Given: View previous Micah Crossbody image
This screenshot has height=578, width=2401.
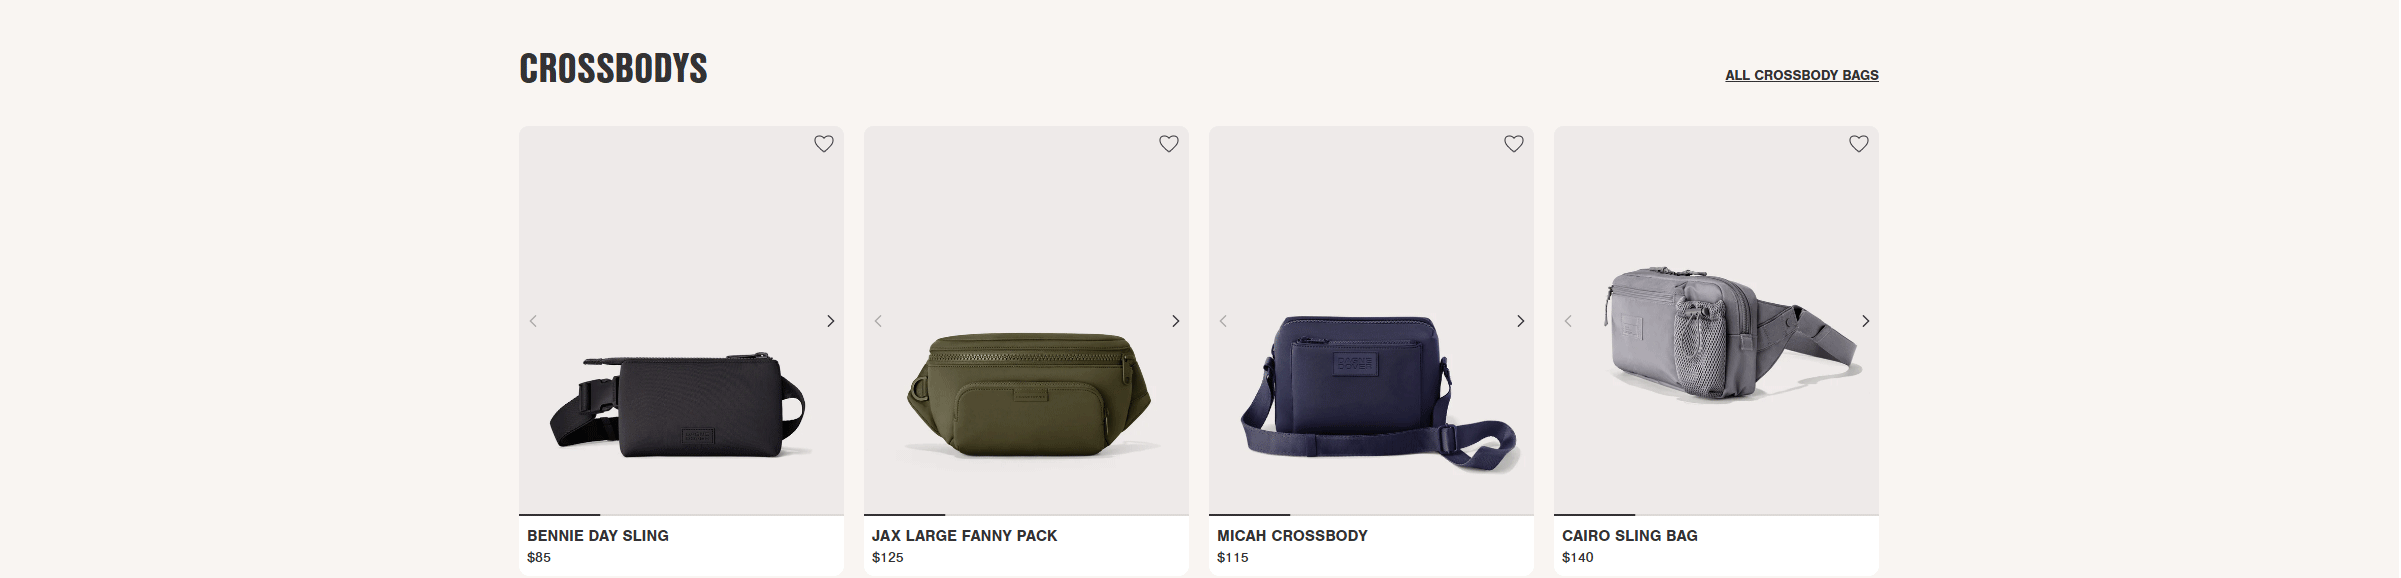Looking at the screenshot, I should click(x=1223, y=321).
